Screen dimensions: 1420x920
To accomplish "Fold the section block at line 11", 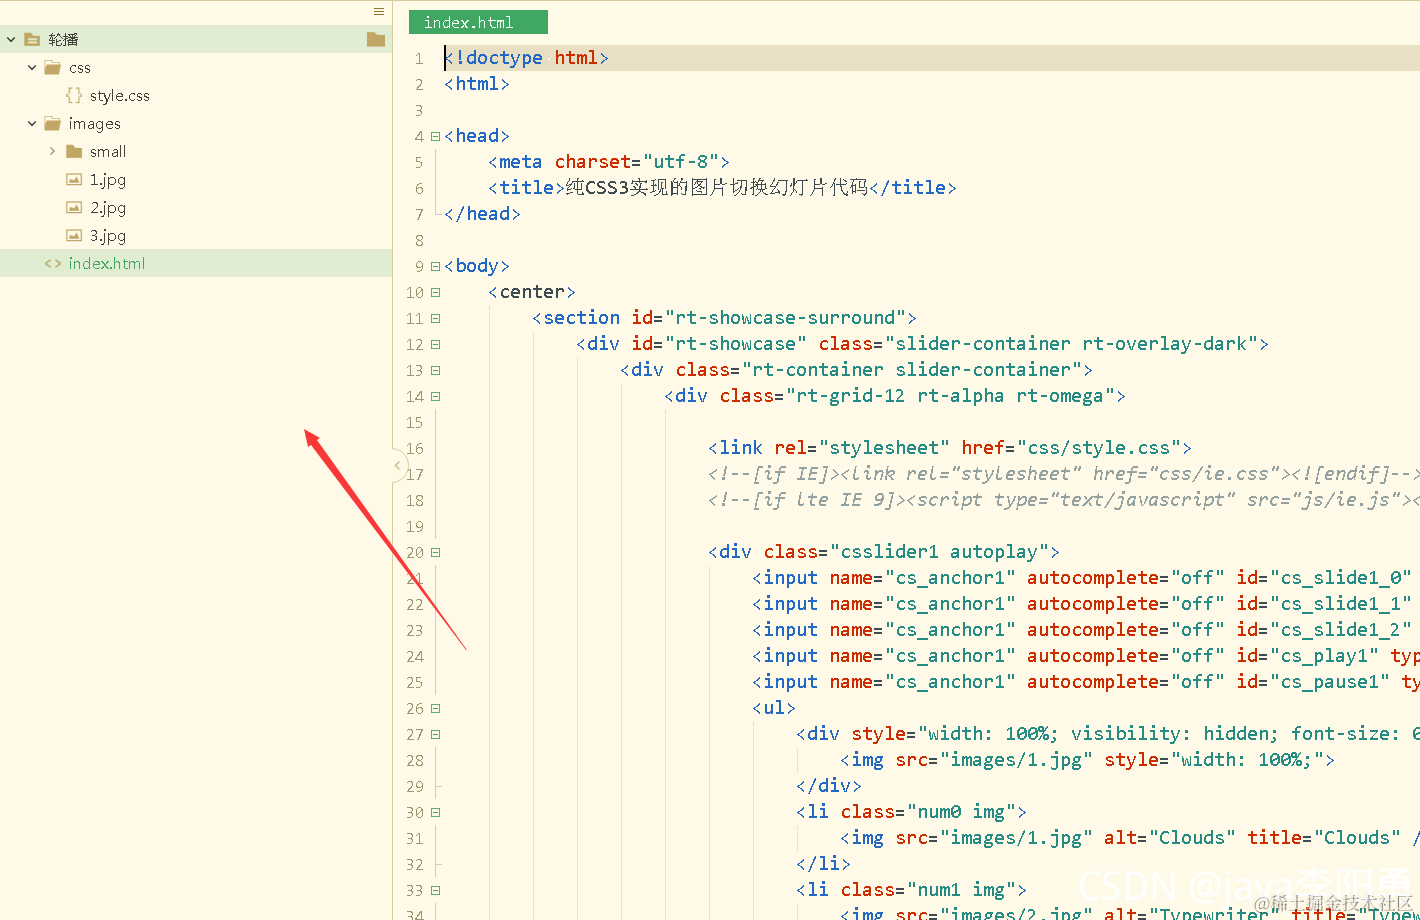I will click(x=435, y=318).
